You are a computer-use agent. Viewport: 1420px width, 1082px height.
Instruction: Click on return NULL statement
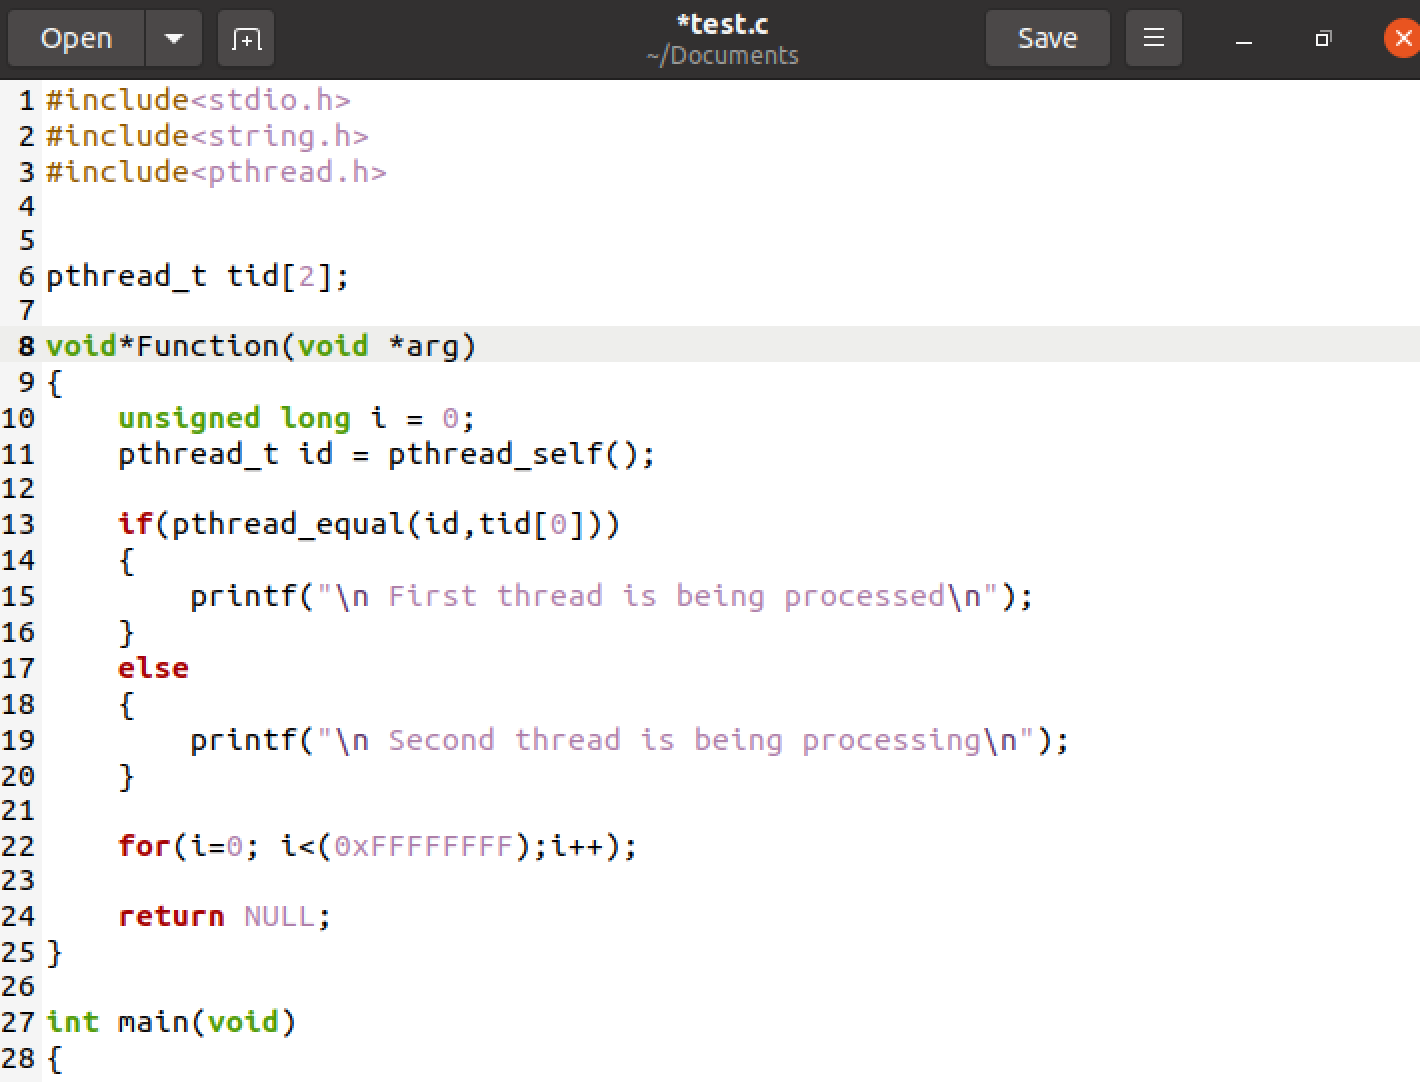224,916
